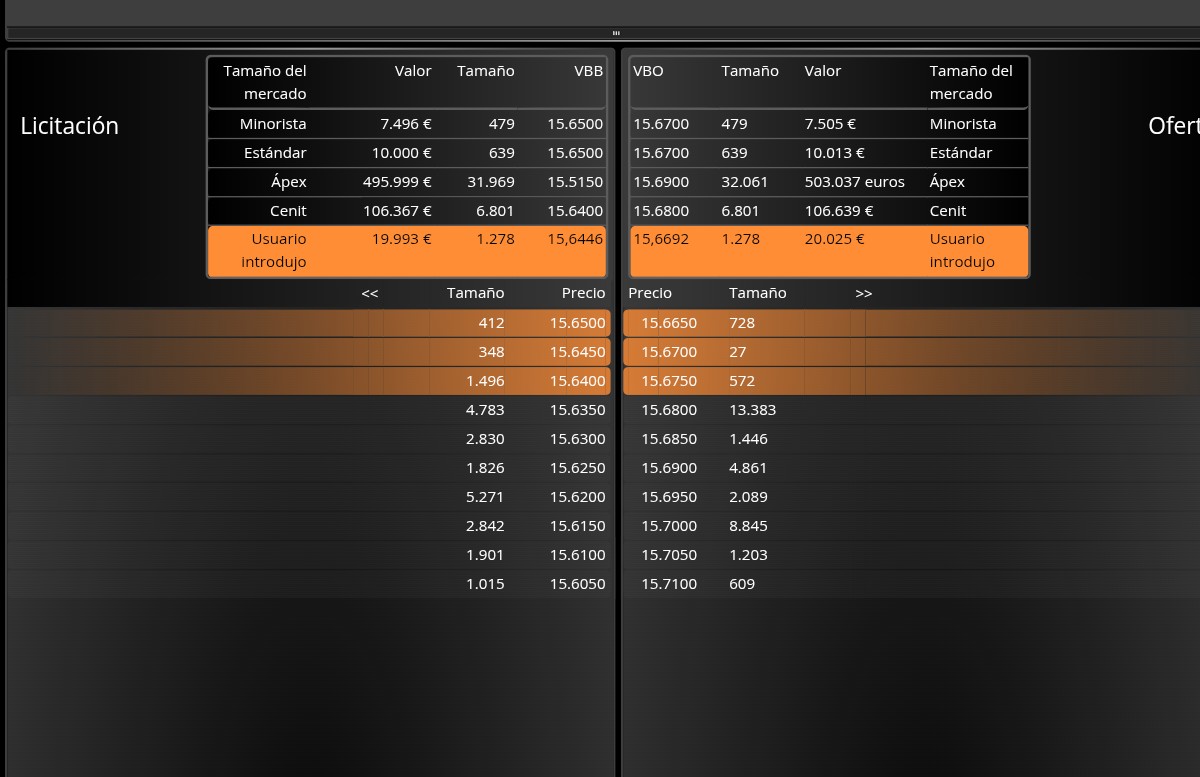
Task: Select offer depth level 15.6800
Action: [x=911, y=410]
